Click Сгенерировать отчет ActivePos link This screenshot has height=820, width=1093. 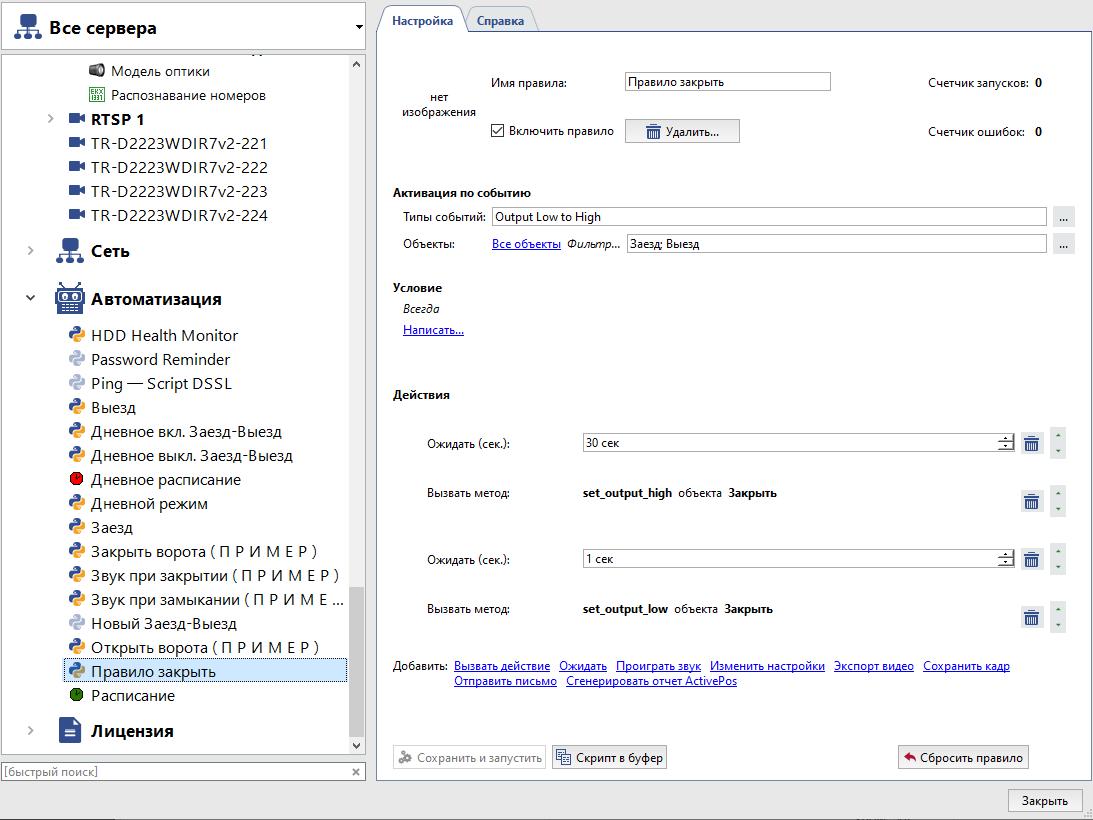tap(651, 681)
